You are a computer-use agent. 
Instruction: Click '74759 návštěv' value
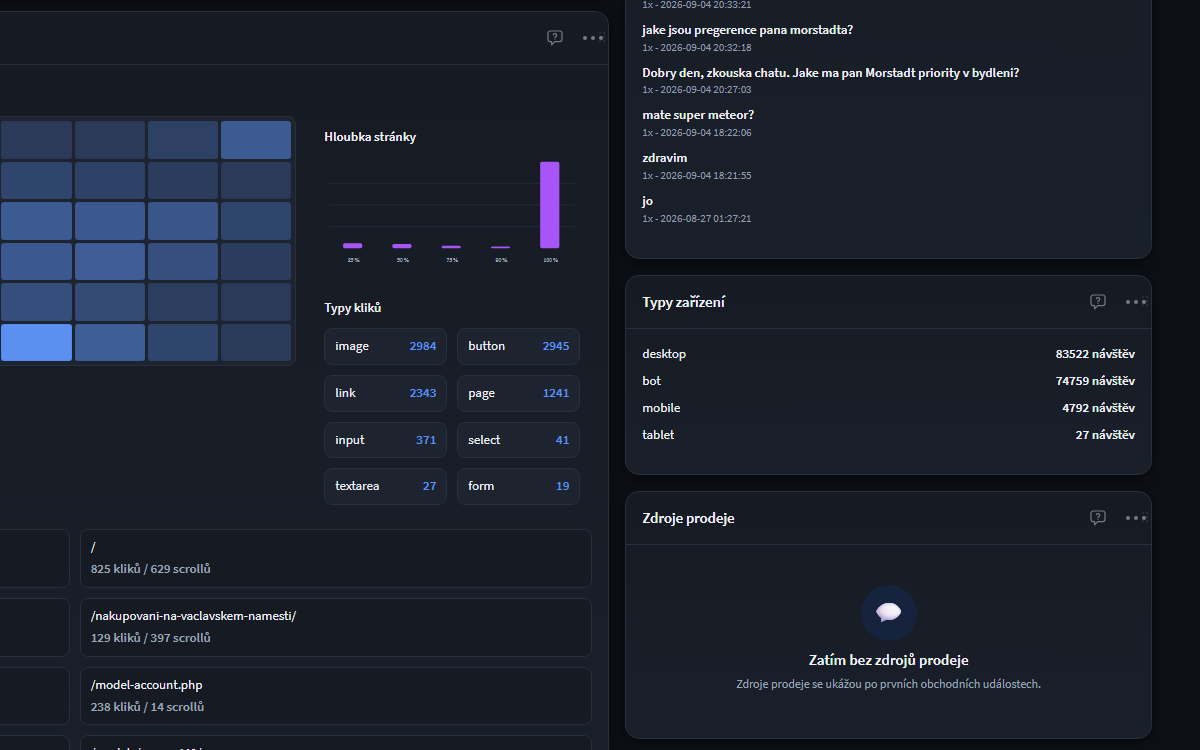pos(1095,381)
